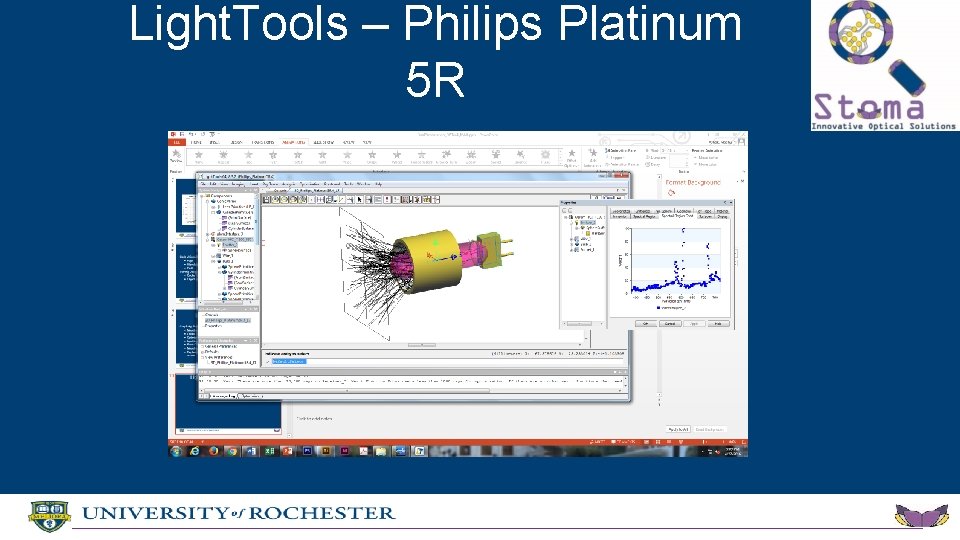
Task: Switch to the DESIGN ribbon tab
Action: click(x=236, y=142)
